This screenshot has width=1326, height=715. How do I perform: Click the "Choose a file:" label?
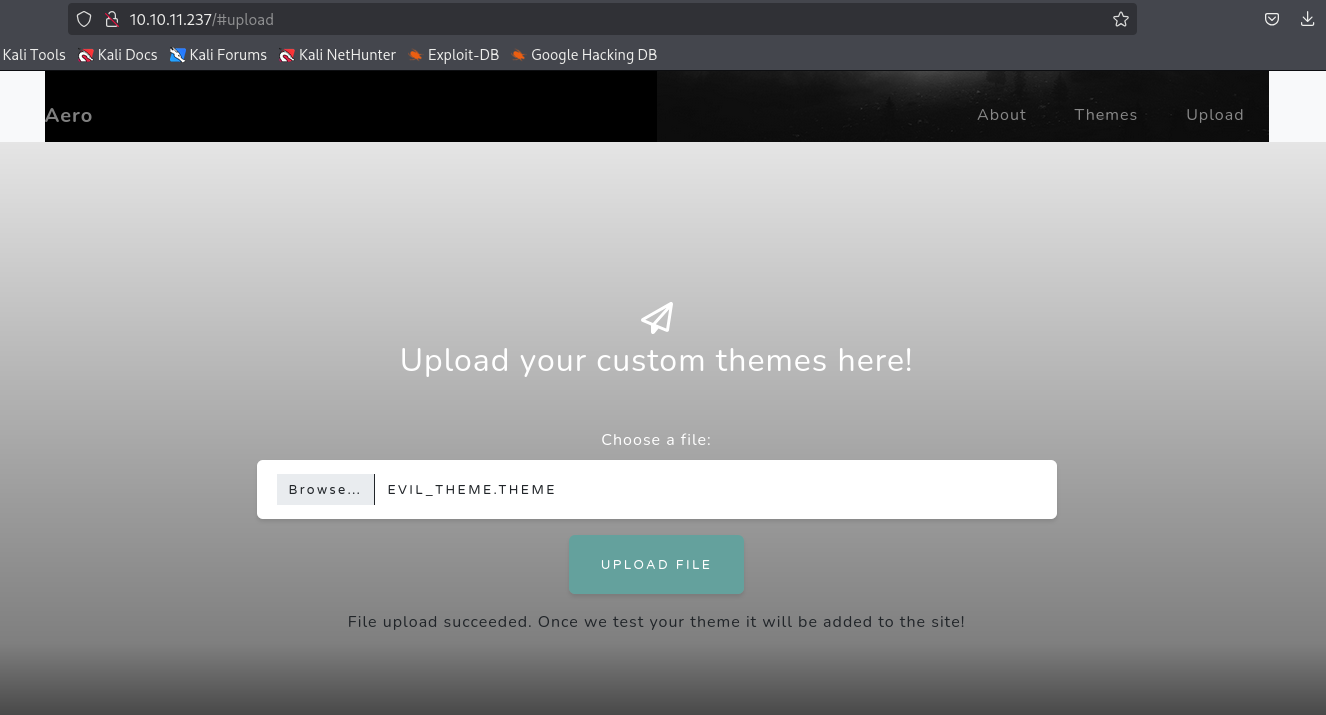tap(656, 439)
